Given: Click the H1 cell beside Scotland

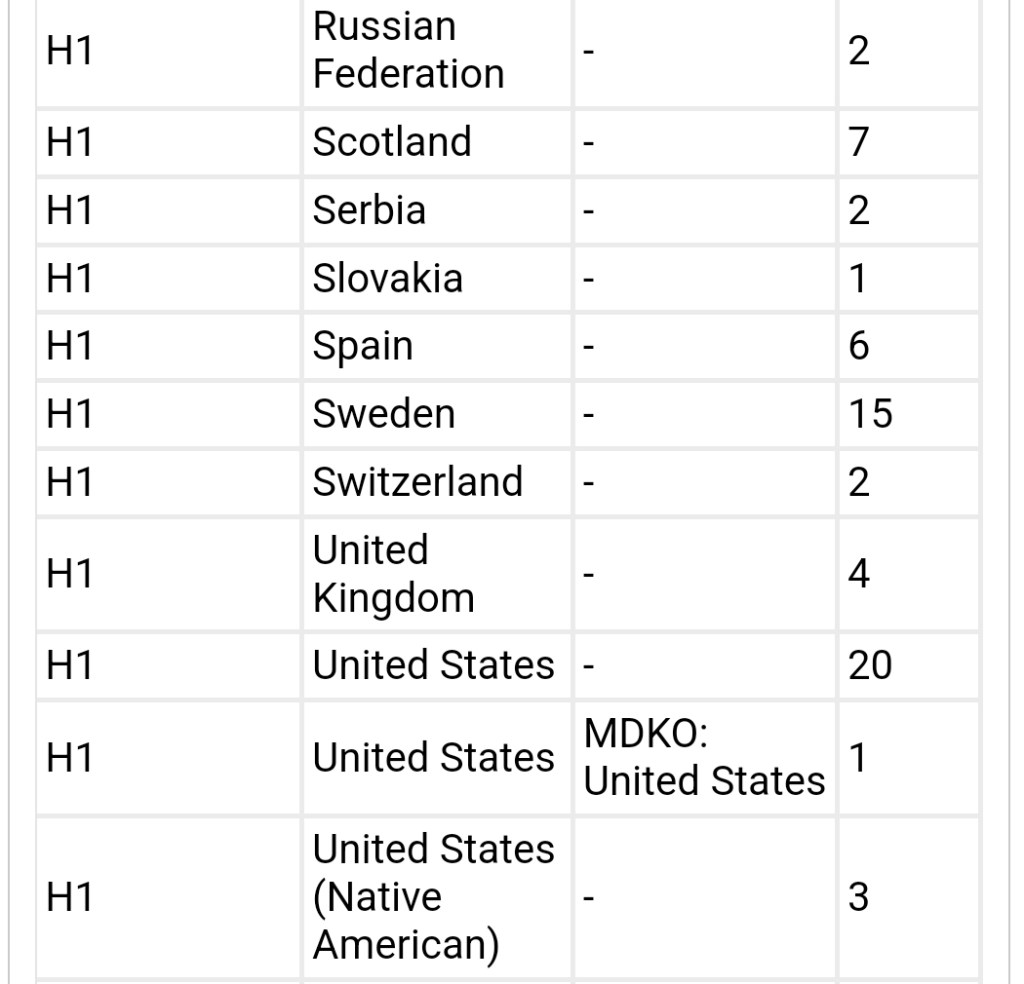Looking at the screenshot, I should pos(70,142).
